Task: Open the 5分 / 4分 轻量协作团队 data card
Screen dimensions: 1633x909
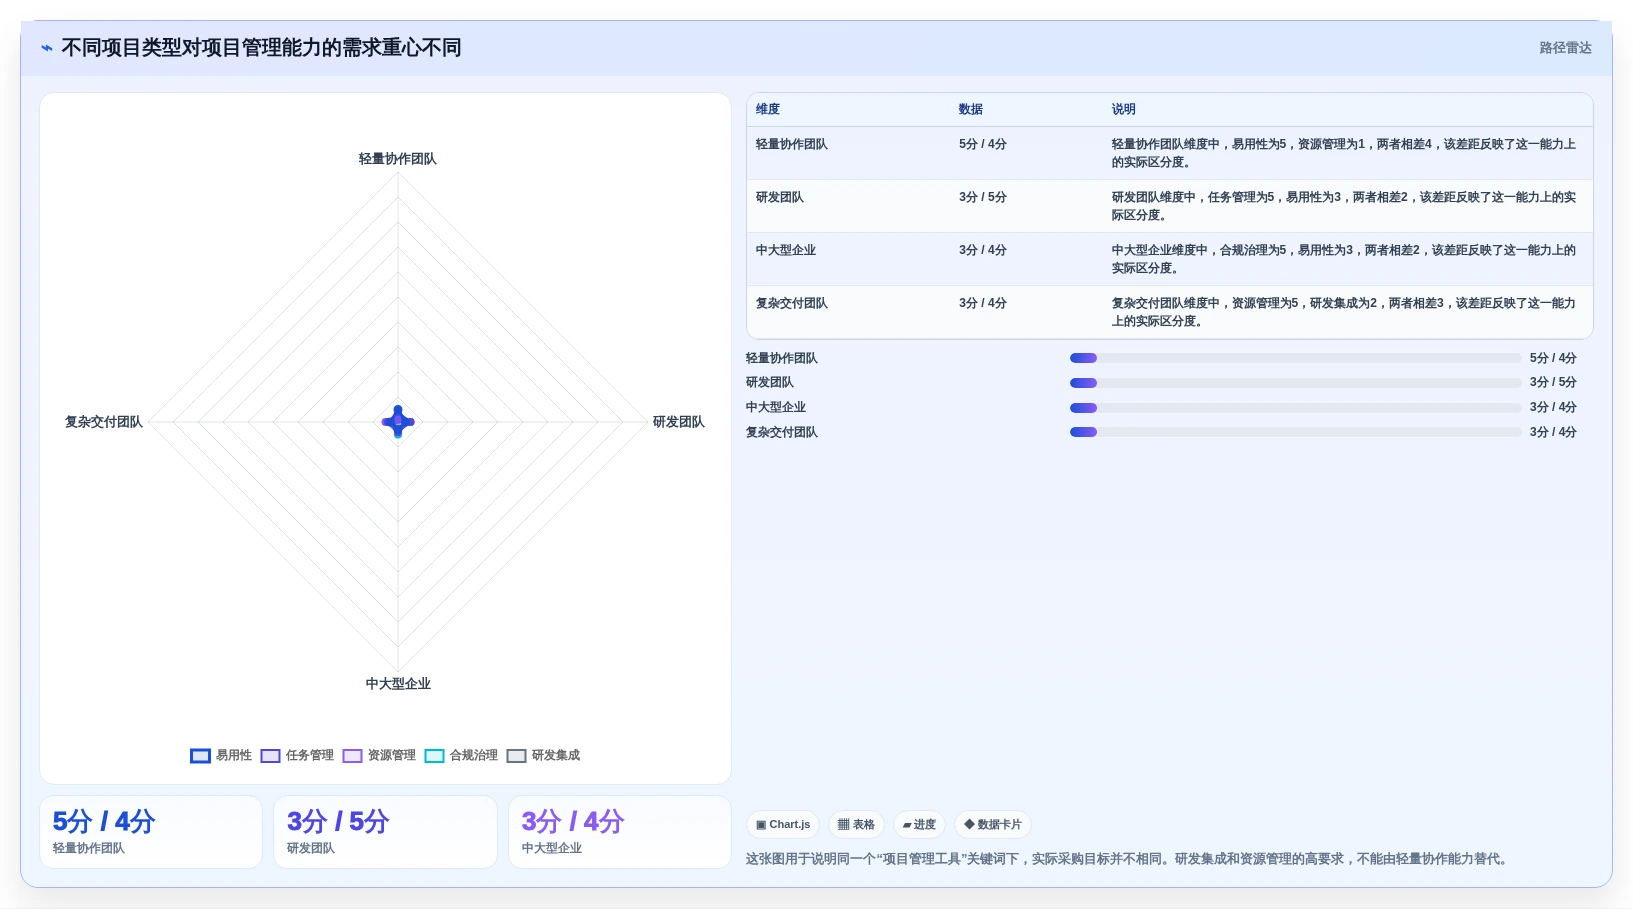Action: [151, 832]
